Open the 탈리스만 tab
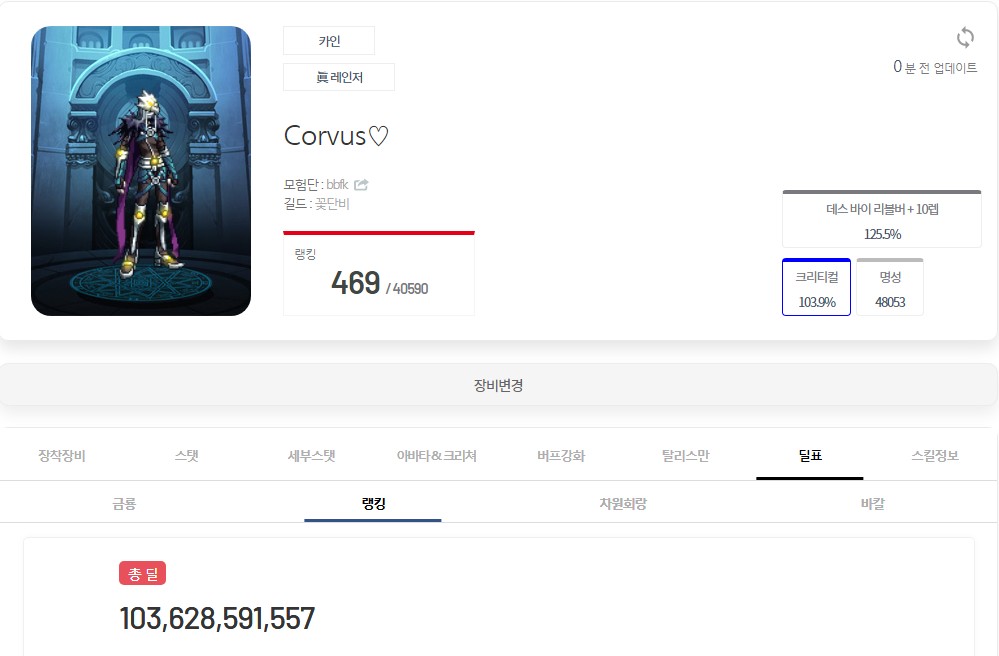Image resolution: width=999 pixels, height=656 pixels. (x=686, y=456)
